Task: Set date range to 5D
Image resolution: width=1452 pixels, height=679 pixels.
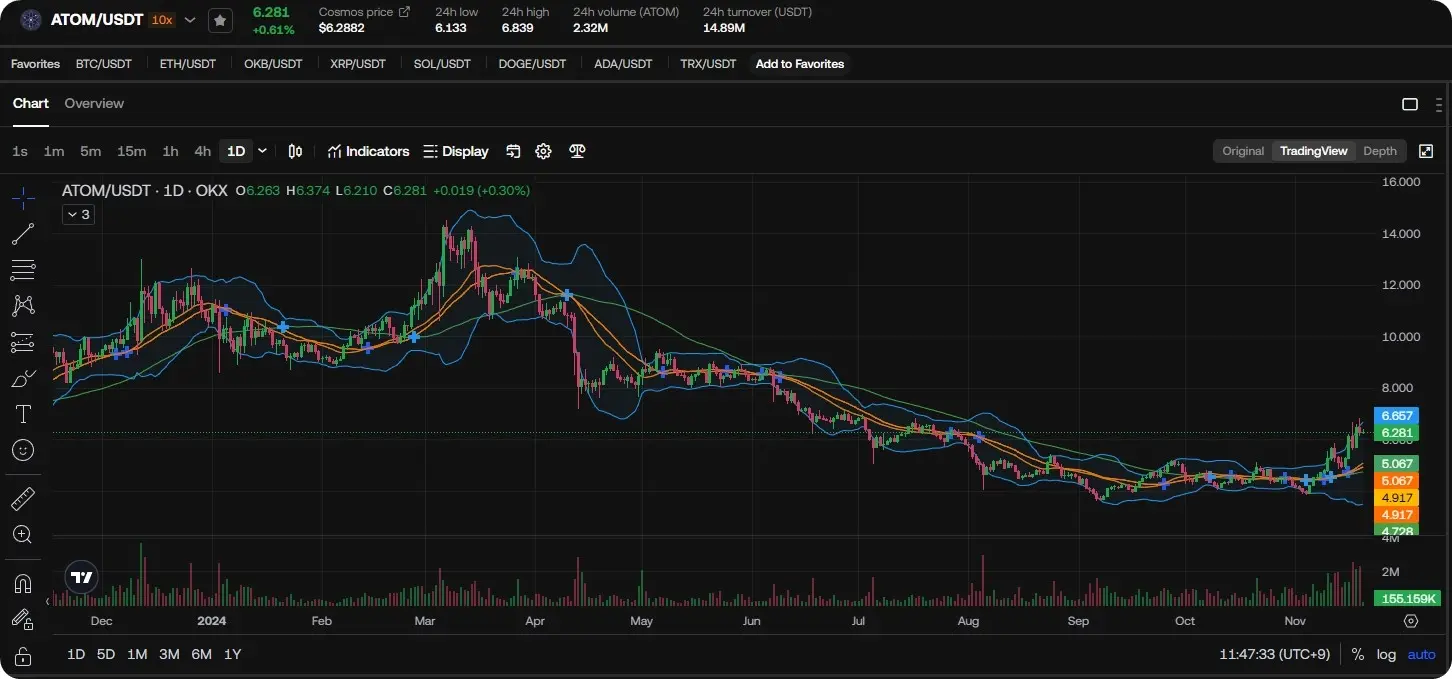Action: click(106, 655)
